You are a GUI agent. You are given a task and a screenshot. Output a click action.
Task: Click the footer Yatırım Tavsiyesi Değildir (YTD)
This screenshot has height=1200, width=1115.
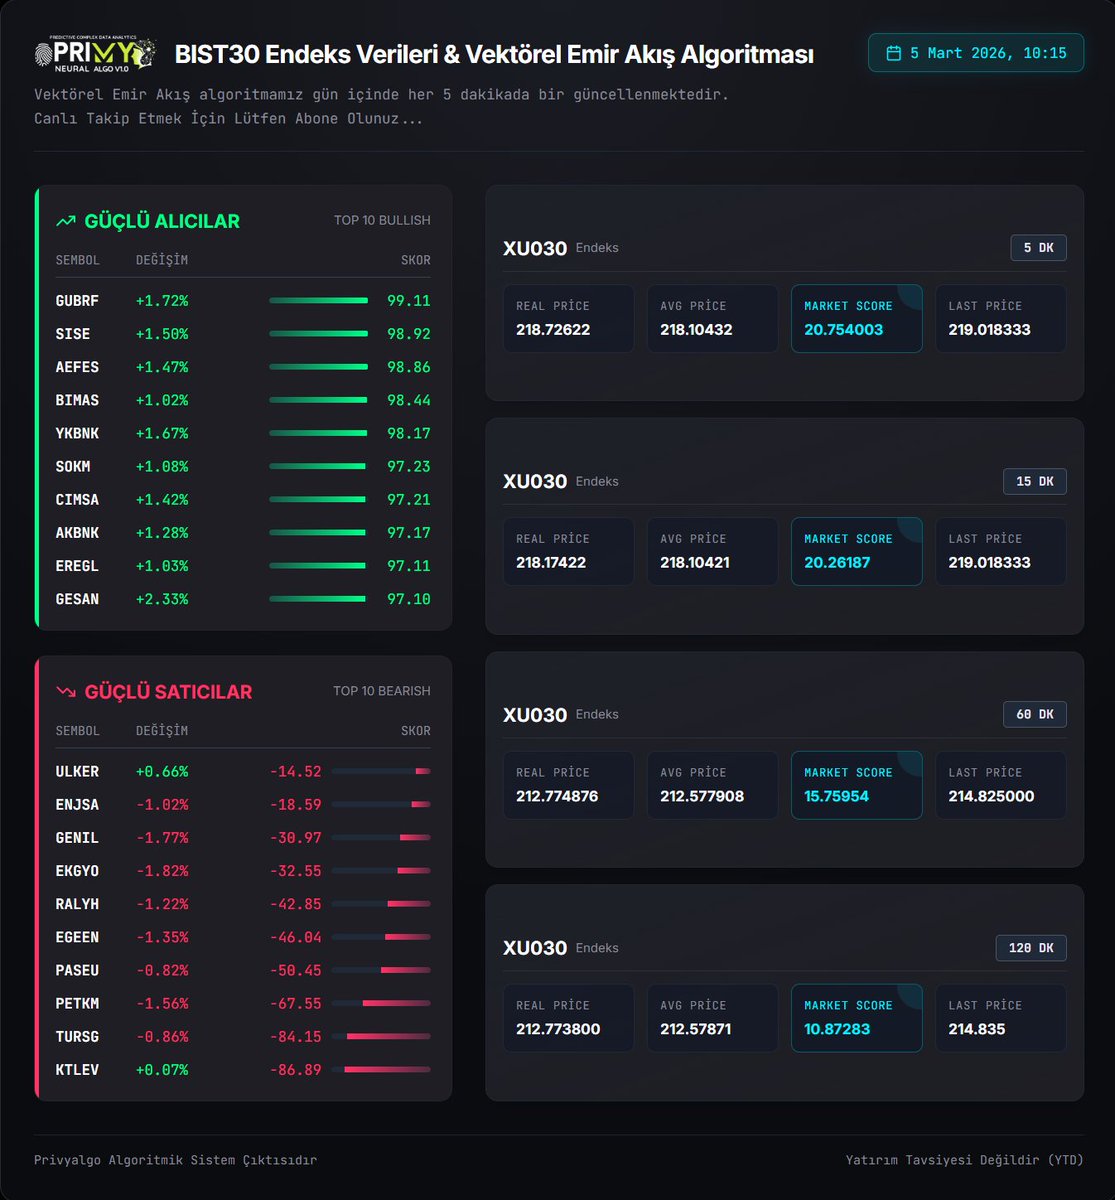964,1160
